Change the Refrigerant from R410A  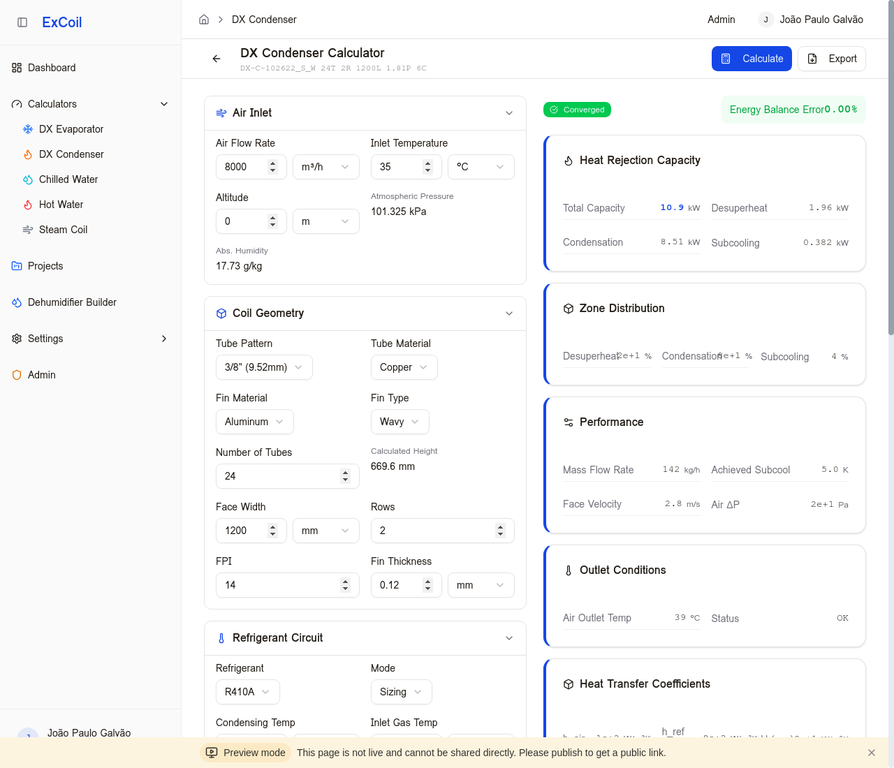[246, 691]
